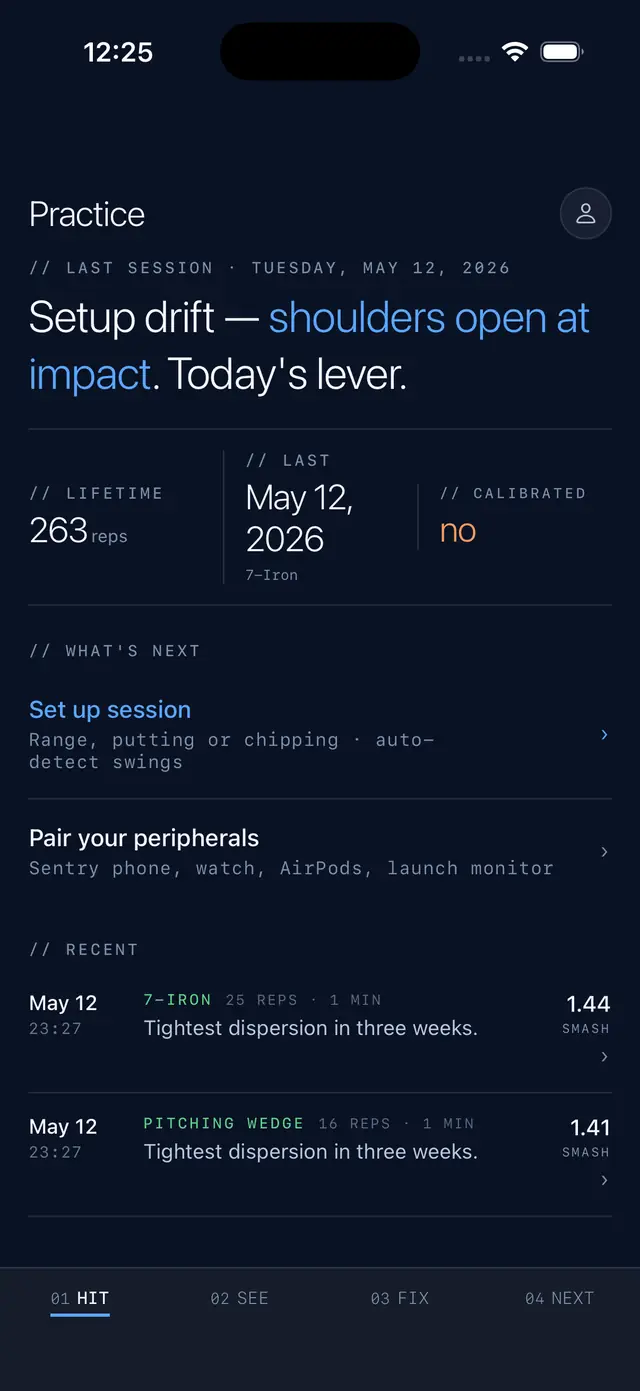Select the 01 HIT tab
The height and width of the screenshot is (1391, 640).
click(80, 1298)
